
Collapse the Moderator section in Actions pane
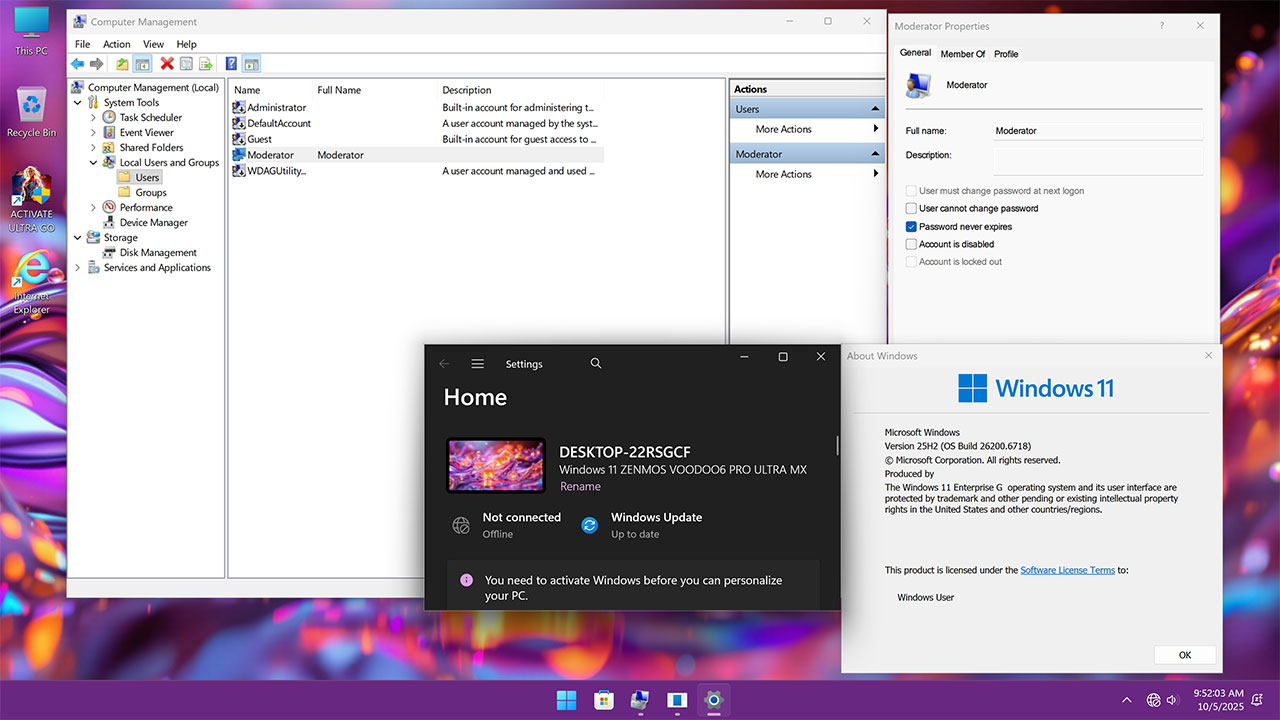[875, 154]
